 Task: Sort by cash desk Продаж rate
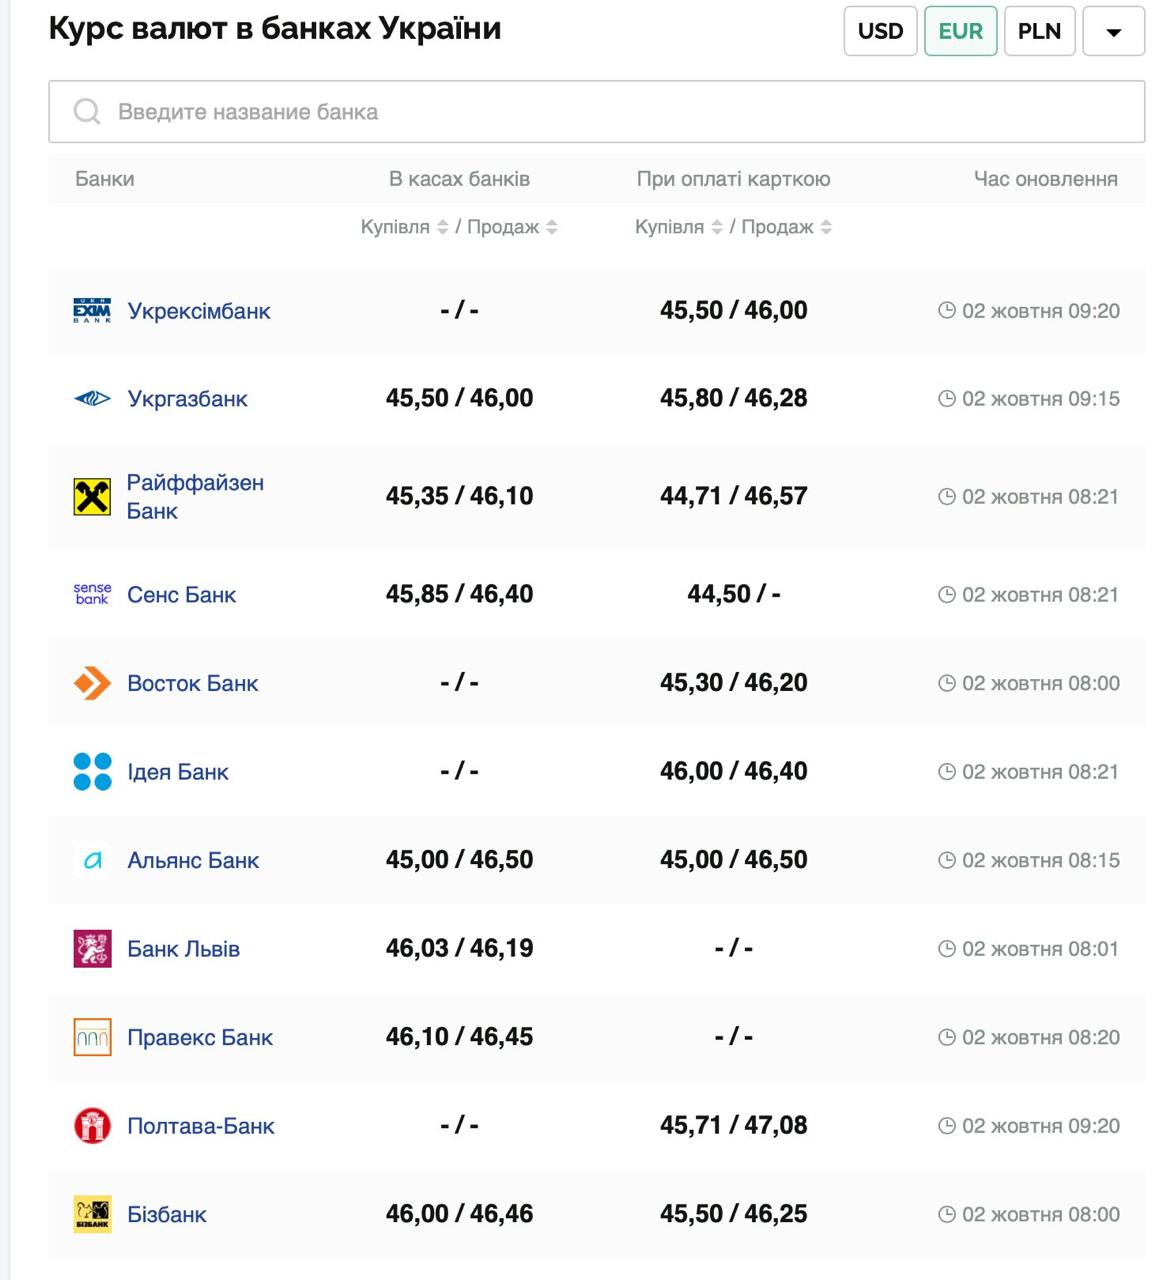pos(552,228)
